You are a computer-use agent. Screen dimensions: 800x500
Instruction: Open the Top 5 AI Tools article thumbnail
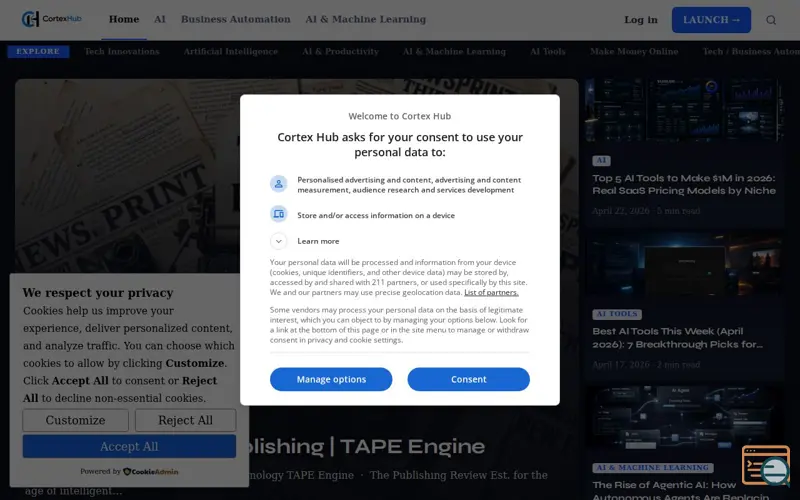pyautogui.click(x=684, y=110)
